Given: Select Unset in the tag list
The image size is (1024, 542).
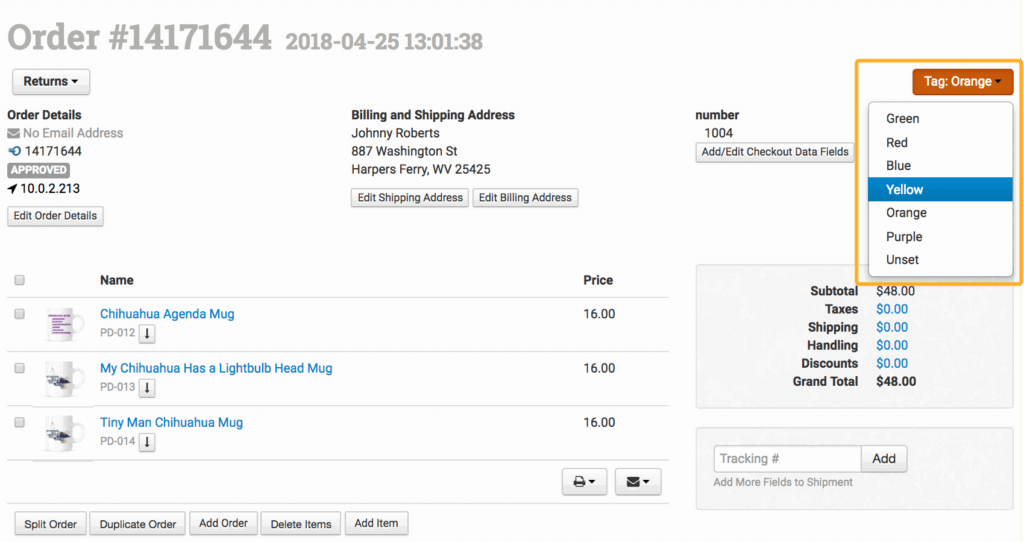Looking at the screenshot, I should pos(902,260).
